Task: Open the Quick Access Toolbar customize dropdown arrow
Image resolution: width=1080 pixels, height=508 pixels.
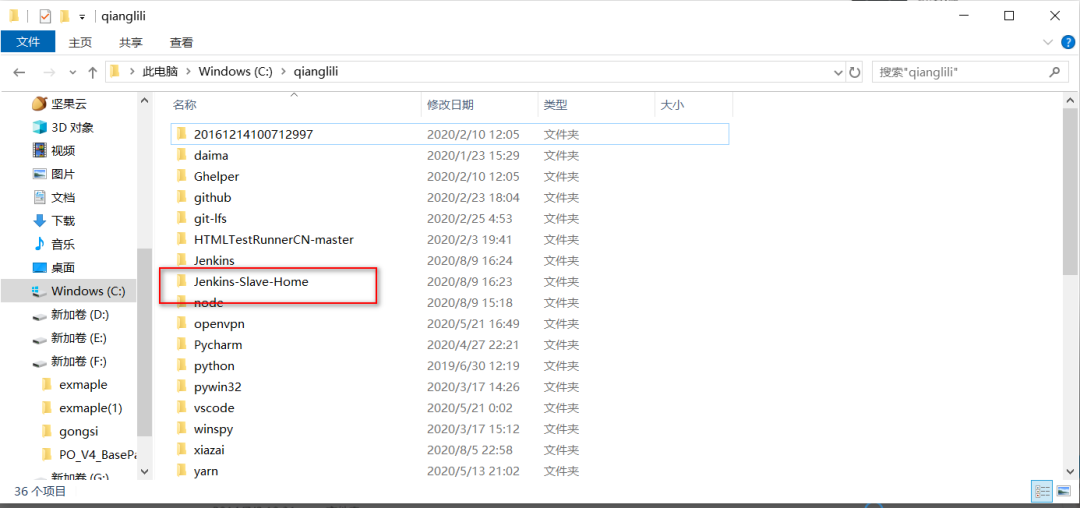Action: pyautogui.click(x=81, y=16)
